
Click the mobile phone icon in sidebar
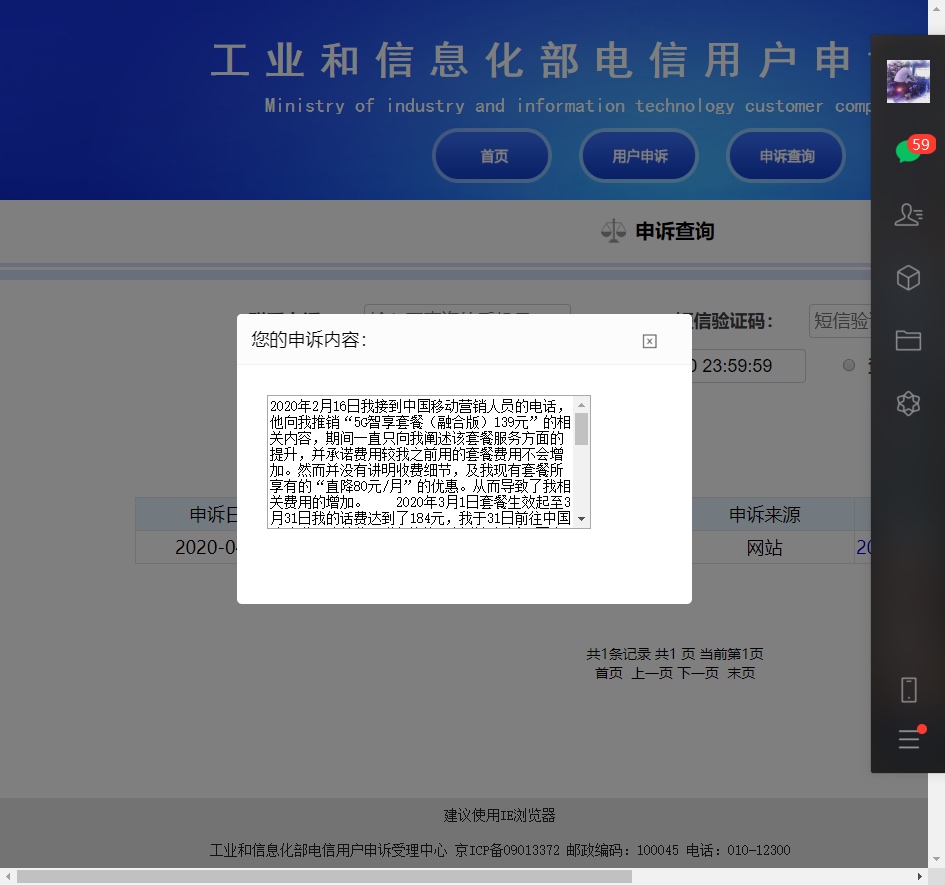tap(908, 689)
